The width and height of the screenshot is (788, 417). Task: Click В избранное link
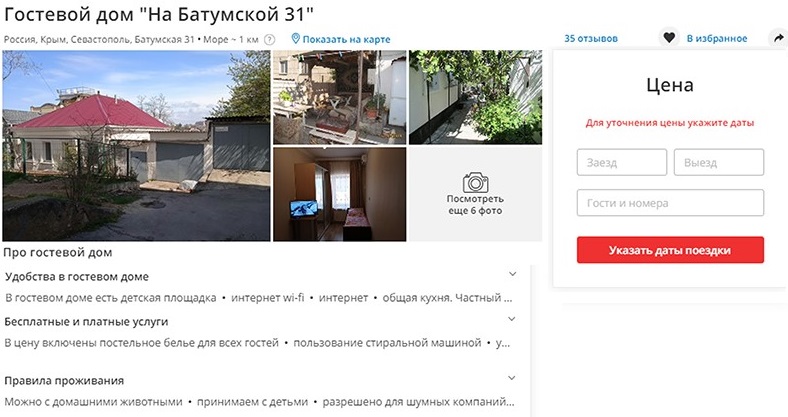click(717, 38)
